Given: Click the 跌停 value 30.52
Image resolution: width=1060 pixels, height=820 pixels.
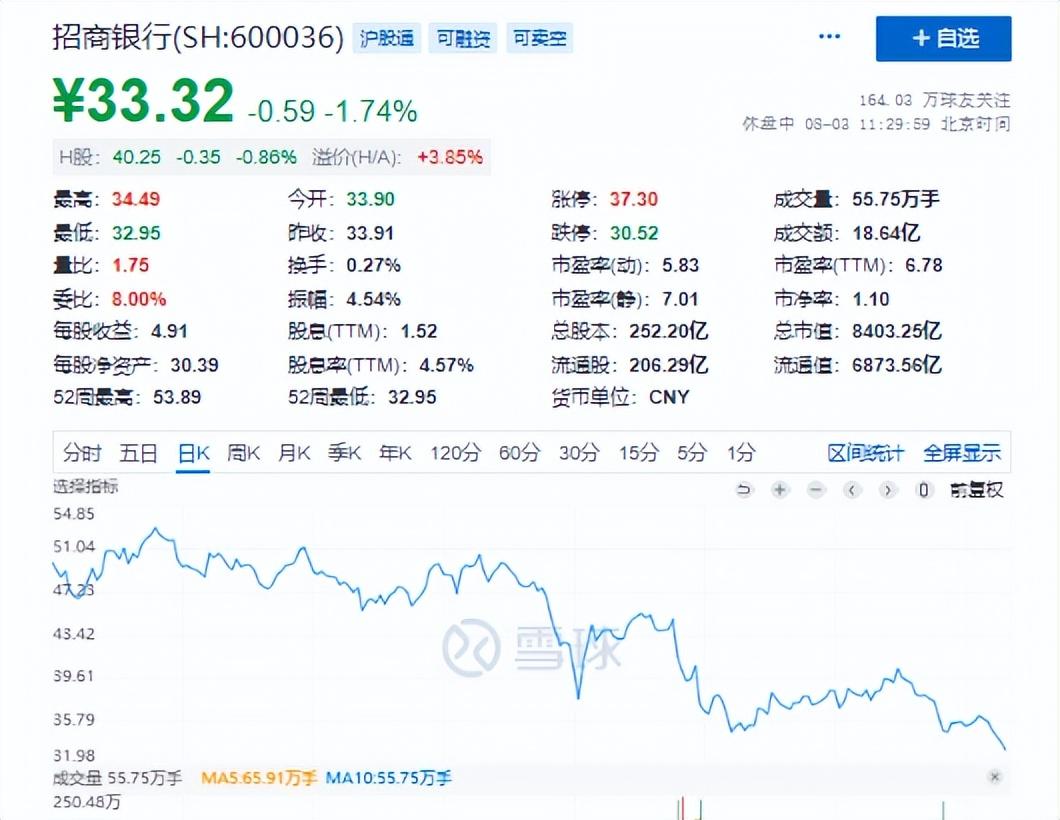Looking at the screenshot, I should 634,233.
